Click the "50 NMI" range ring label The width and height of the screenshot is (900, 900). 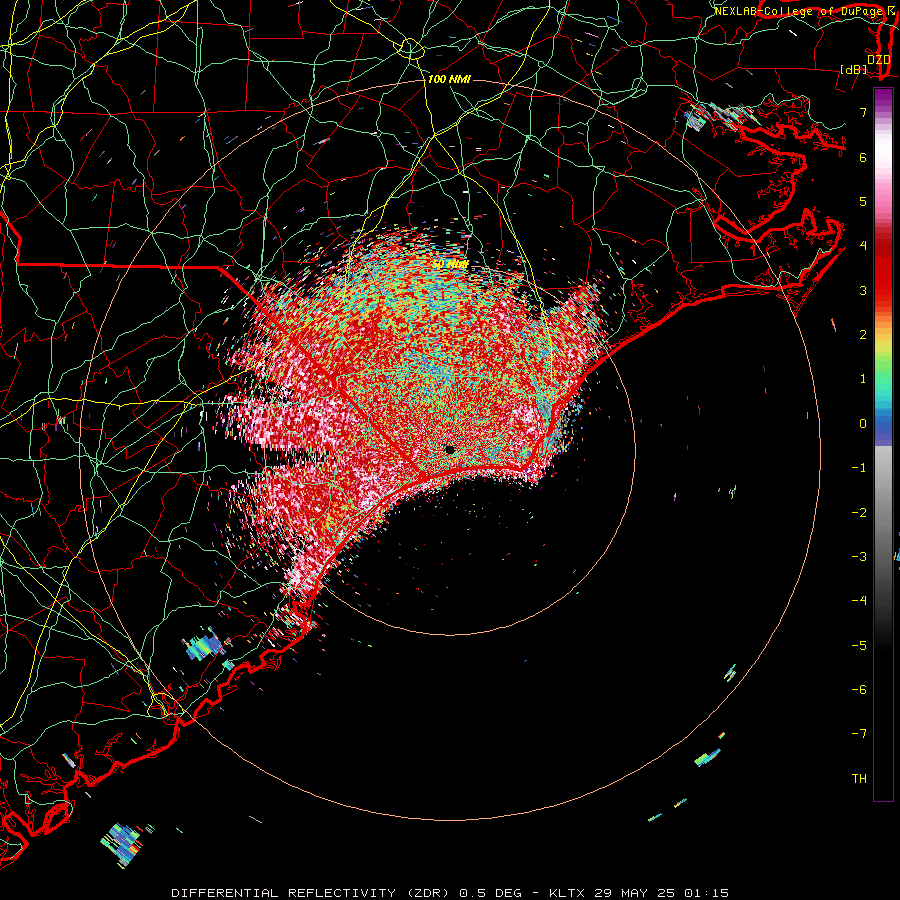450,264
